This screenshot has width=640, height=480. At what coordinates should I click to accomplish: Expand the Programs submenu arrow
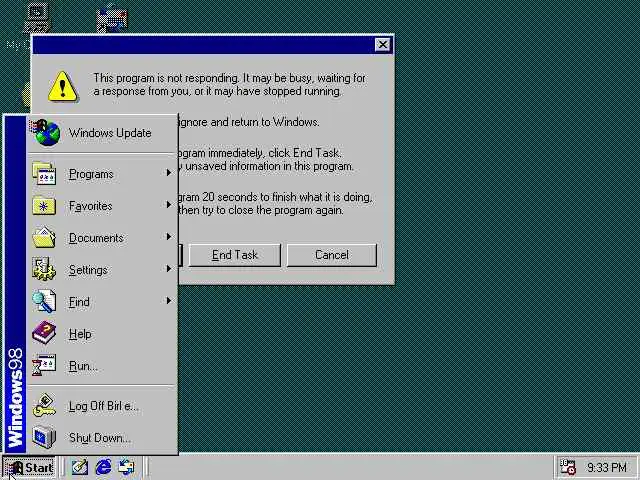pos(169,173)
